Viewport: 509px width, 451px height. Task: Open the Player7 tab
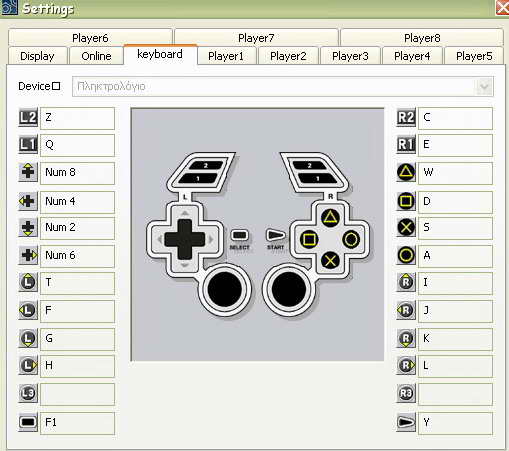[256, 37]
